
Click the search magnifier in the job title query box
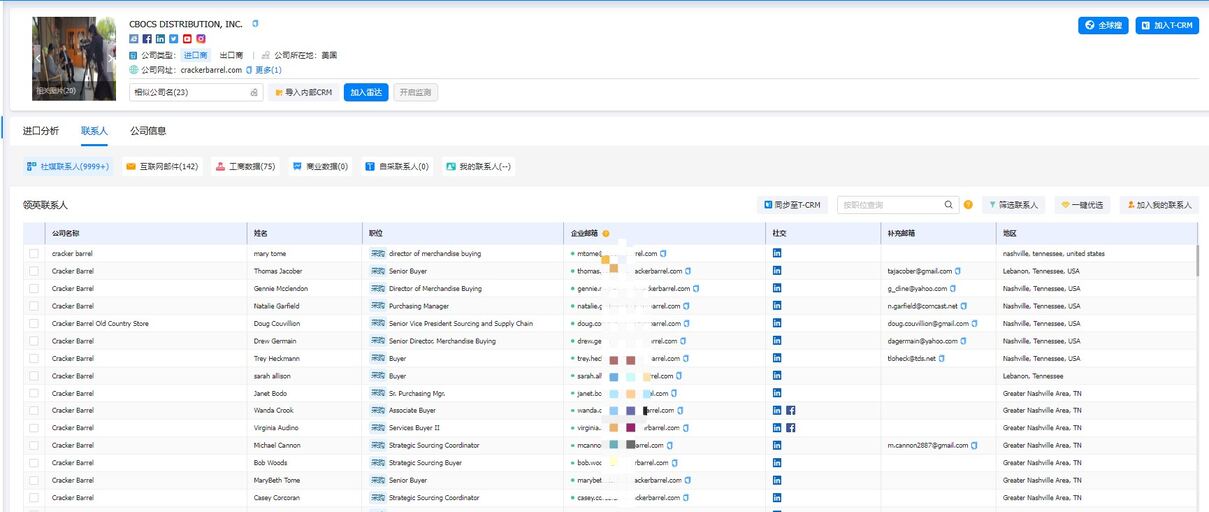click(x=949, y=205)
